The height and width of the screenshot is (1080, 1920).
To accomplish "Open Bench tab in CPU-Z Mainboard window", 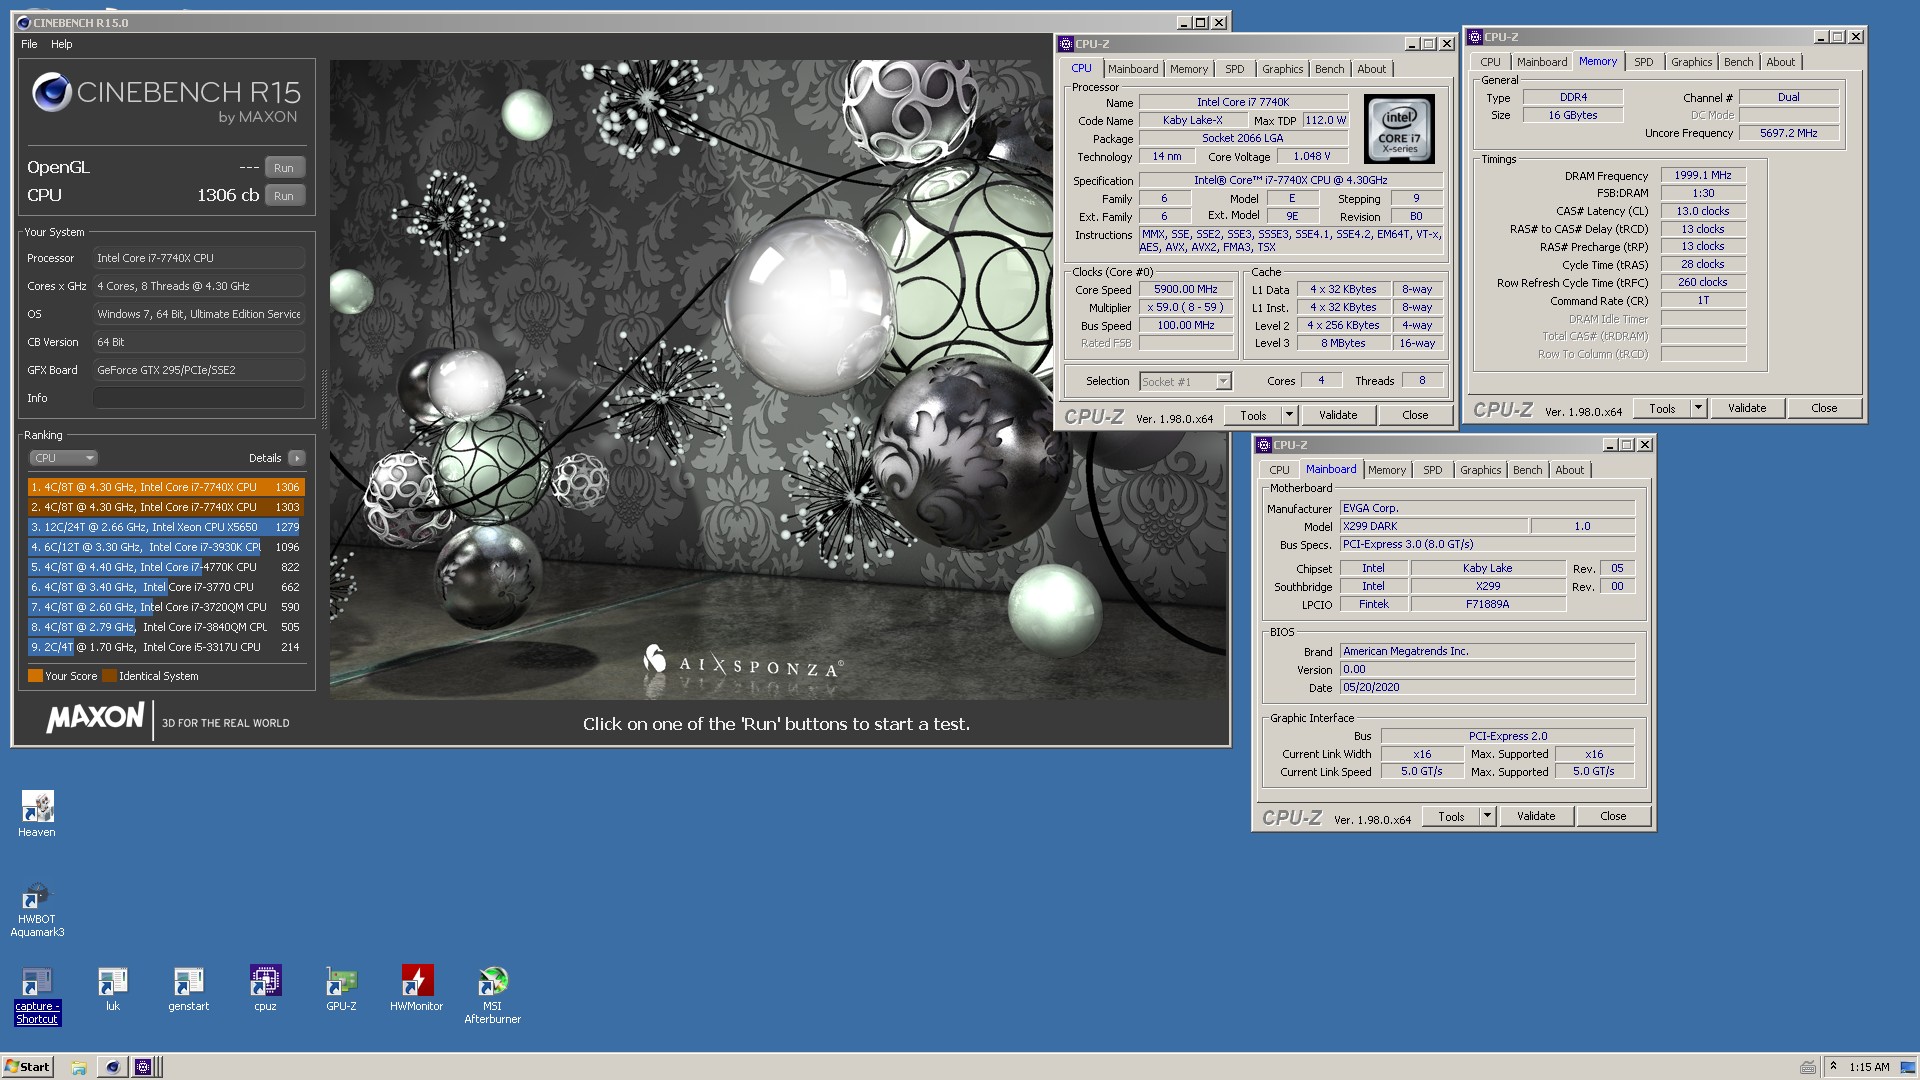I will coord(1527,470).
